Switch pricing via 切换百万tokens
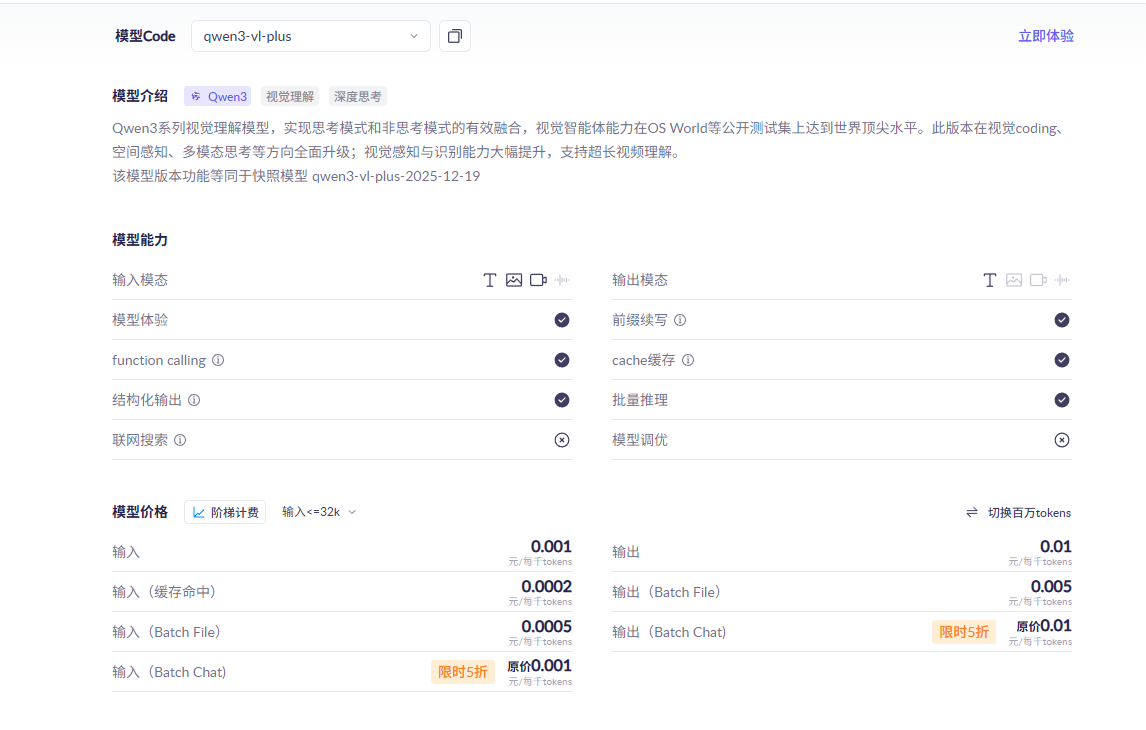The width and height of the screenshot is (1146, 730). pos(1018,512)
